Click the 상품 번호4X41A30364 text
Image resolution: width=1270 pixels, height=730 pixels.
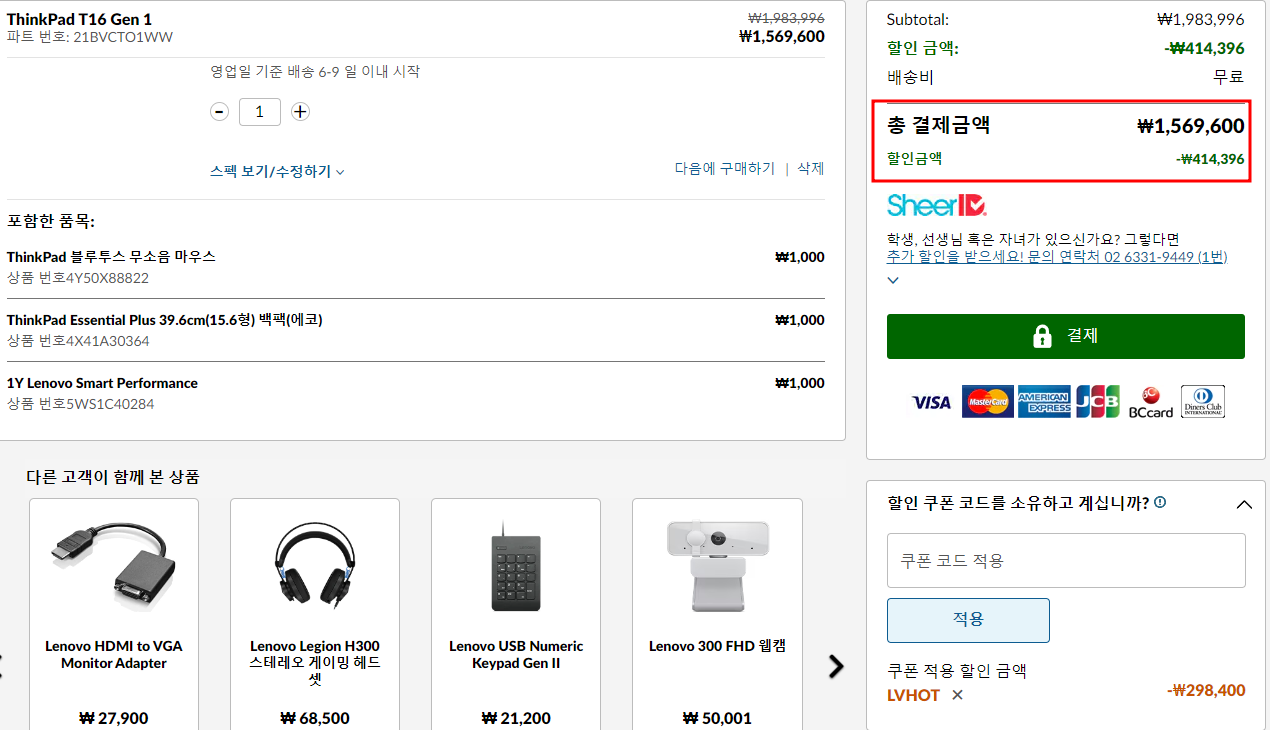click(x=78, y=341)
